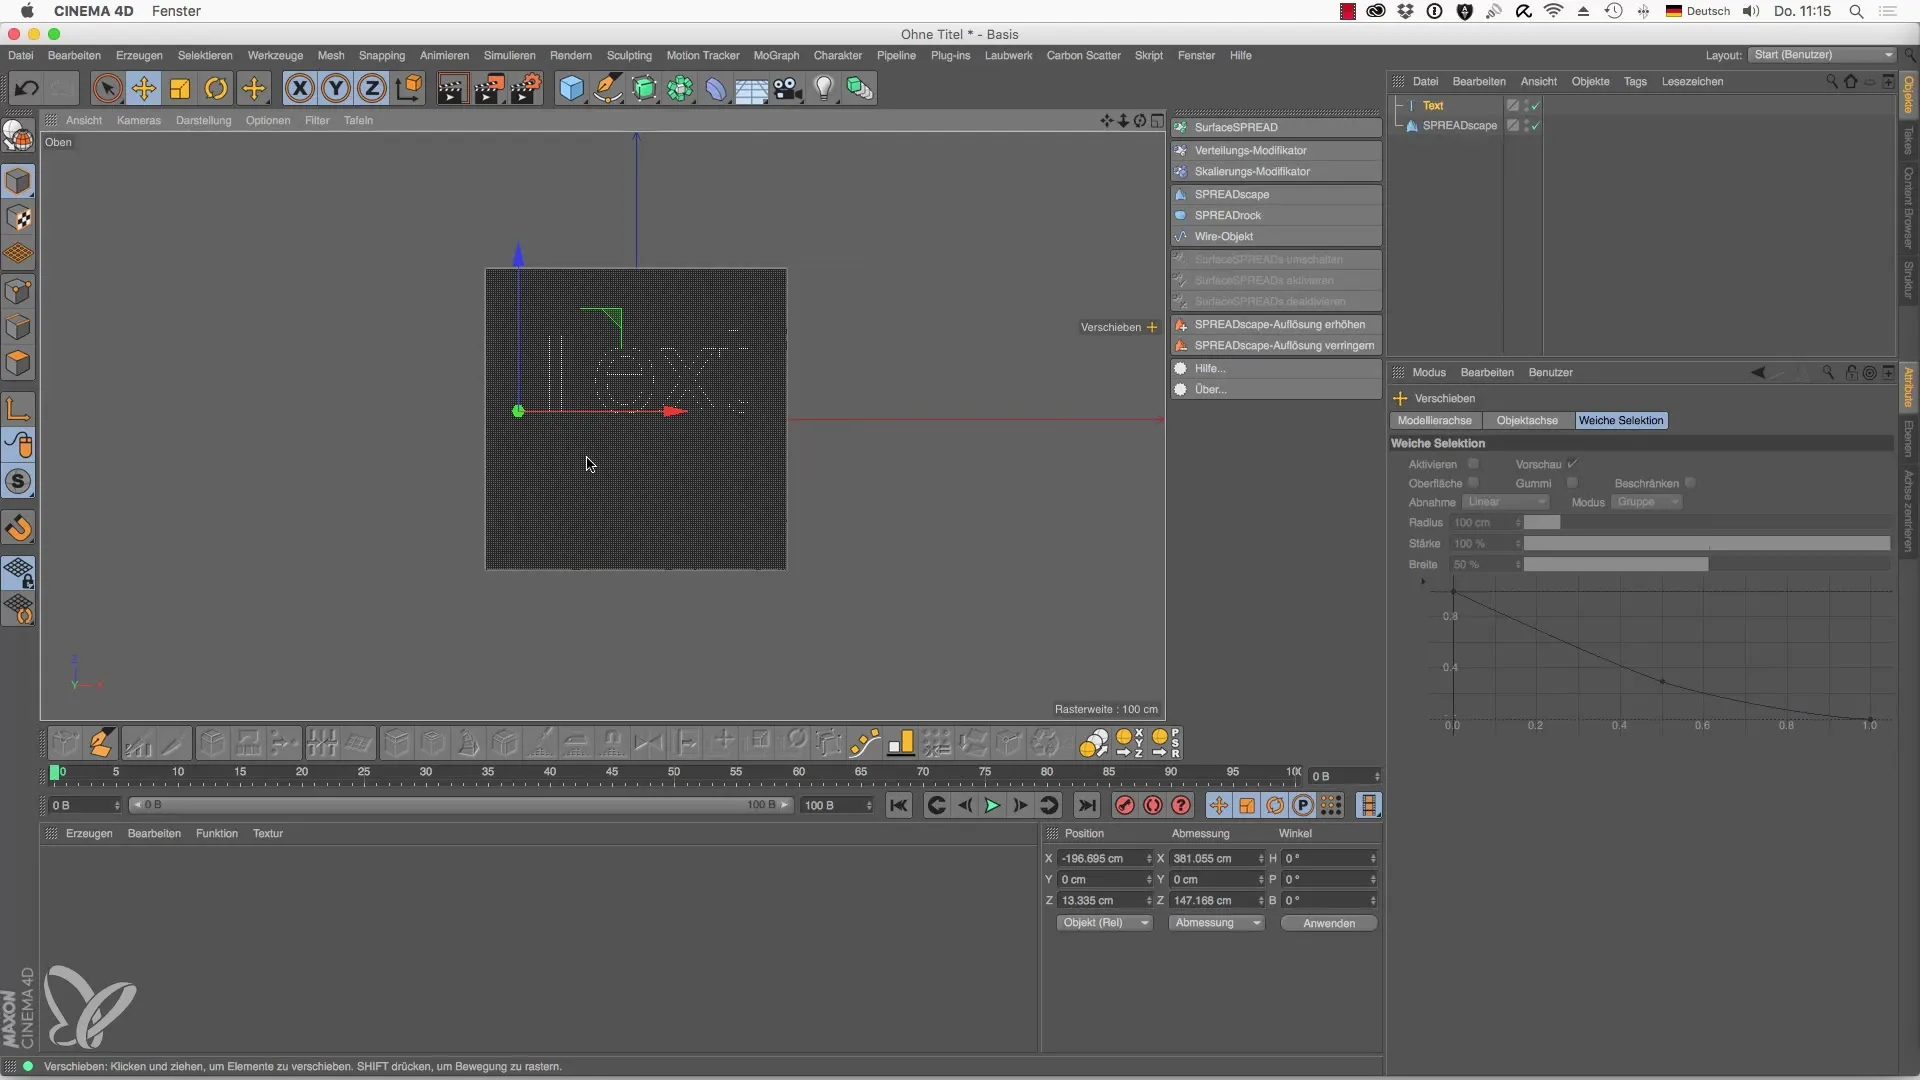Open the MoGraph menu
1920x1080 pixels.
point(776,56)
